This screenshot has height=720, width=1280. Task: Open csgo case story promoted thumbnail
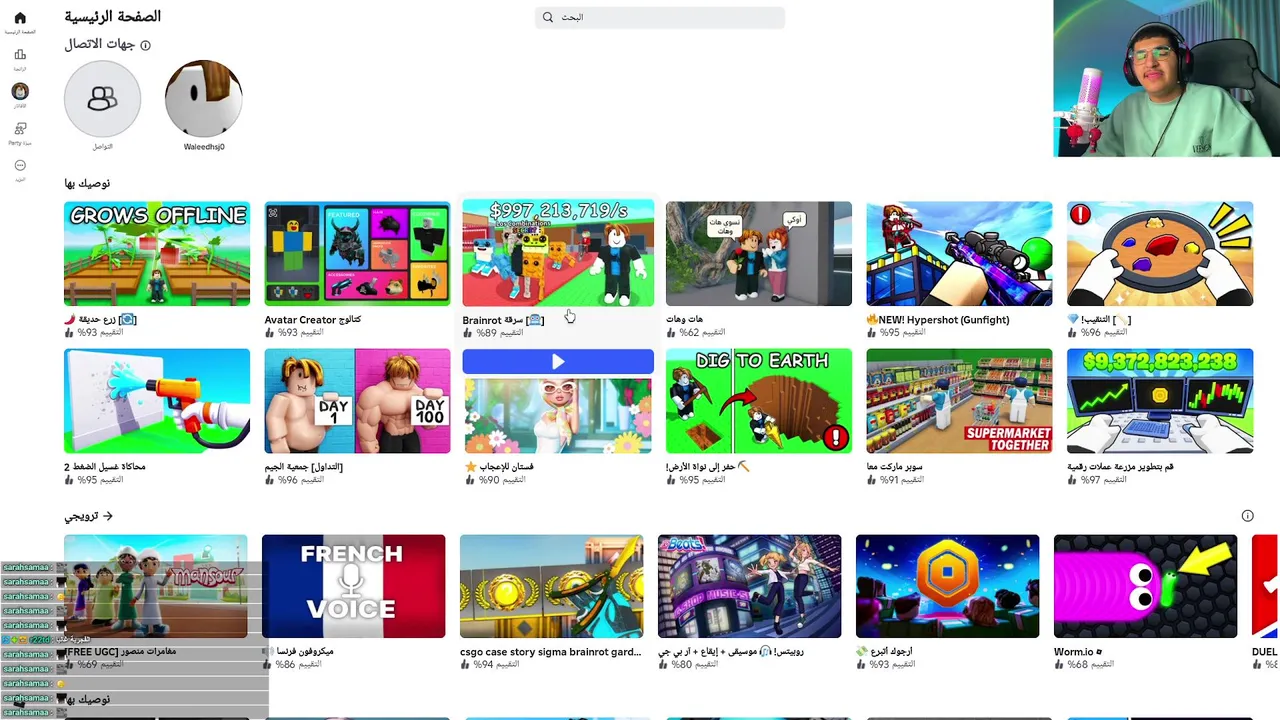pos(551,586)
